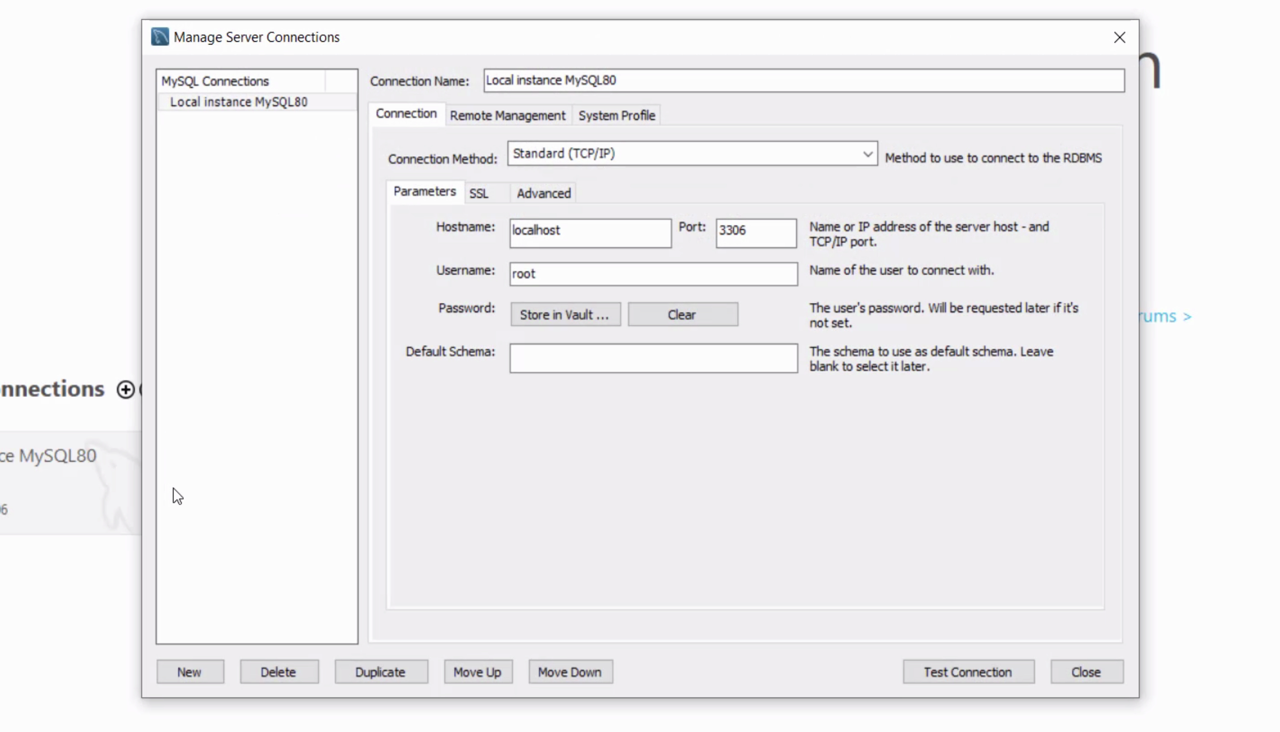Viewport: 1280px width, 732px height.
Task: Click Store in Vault button
Action: pyautogui.click(x=565, y=314)
